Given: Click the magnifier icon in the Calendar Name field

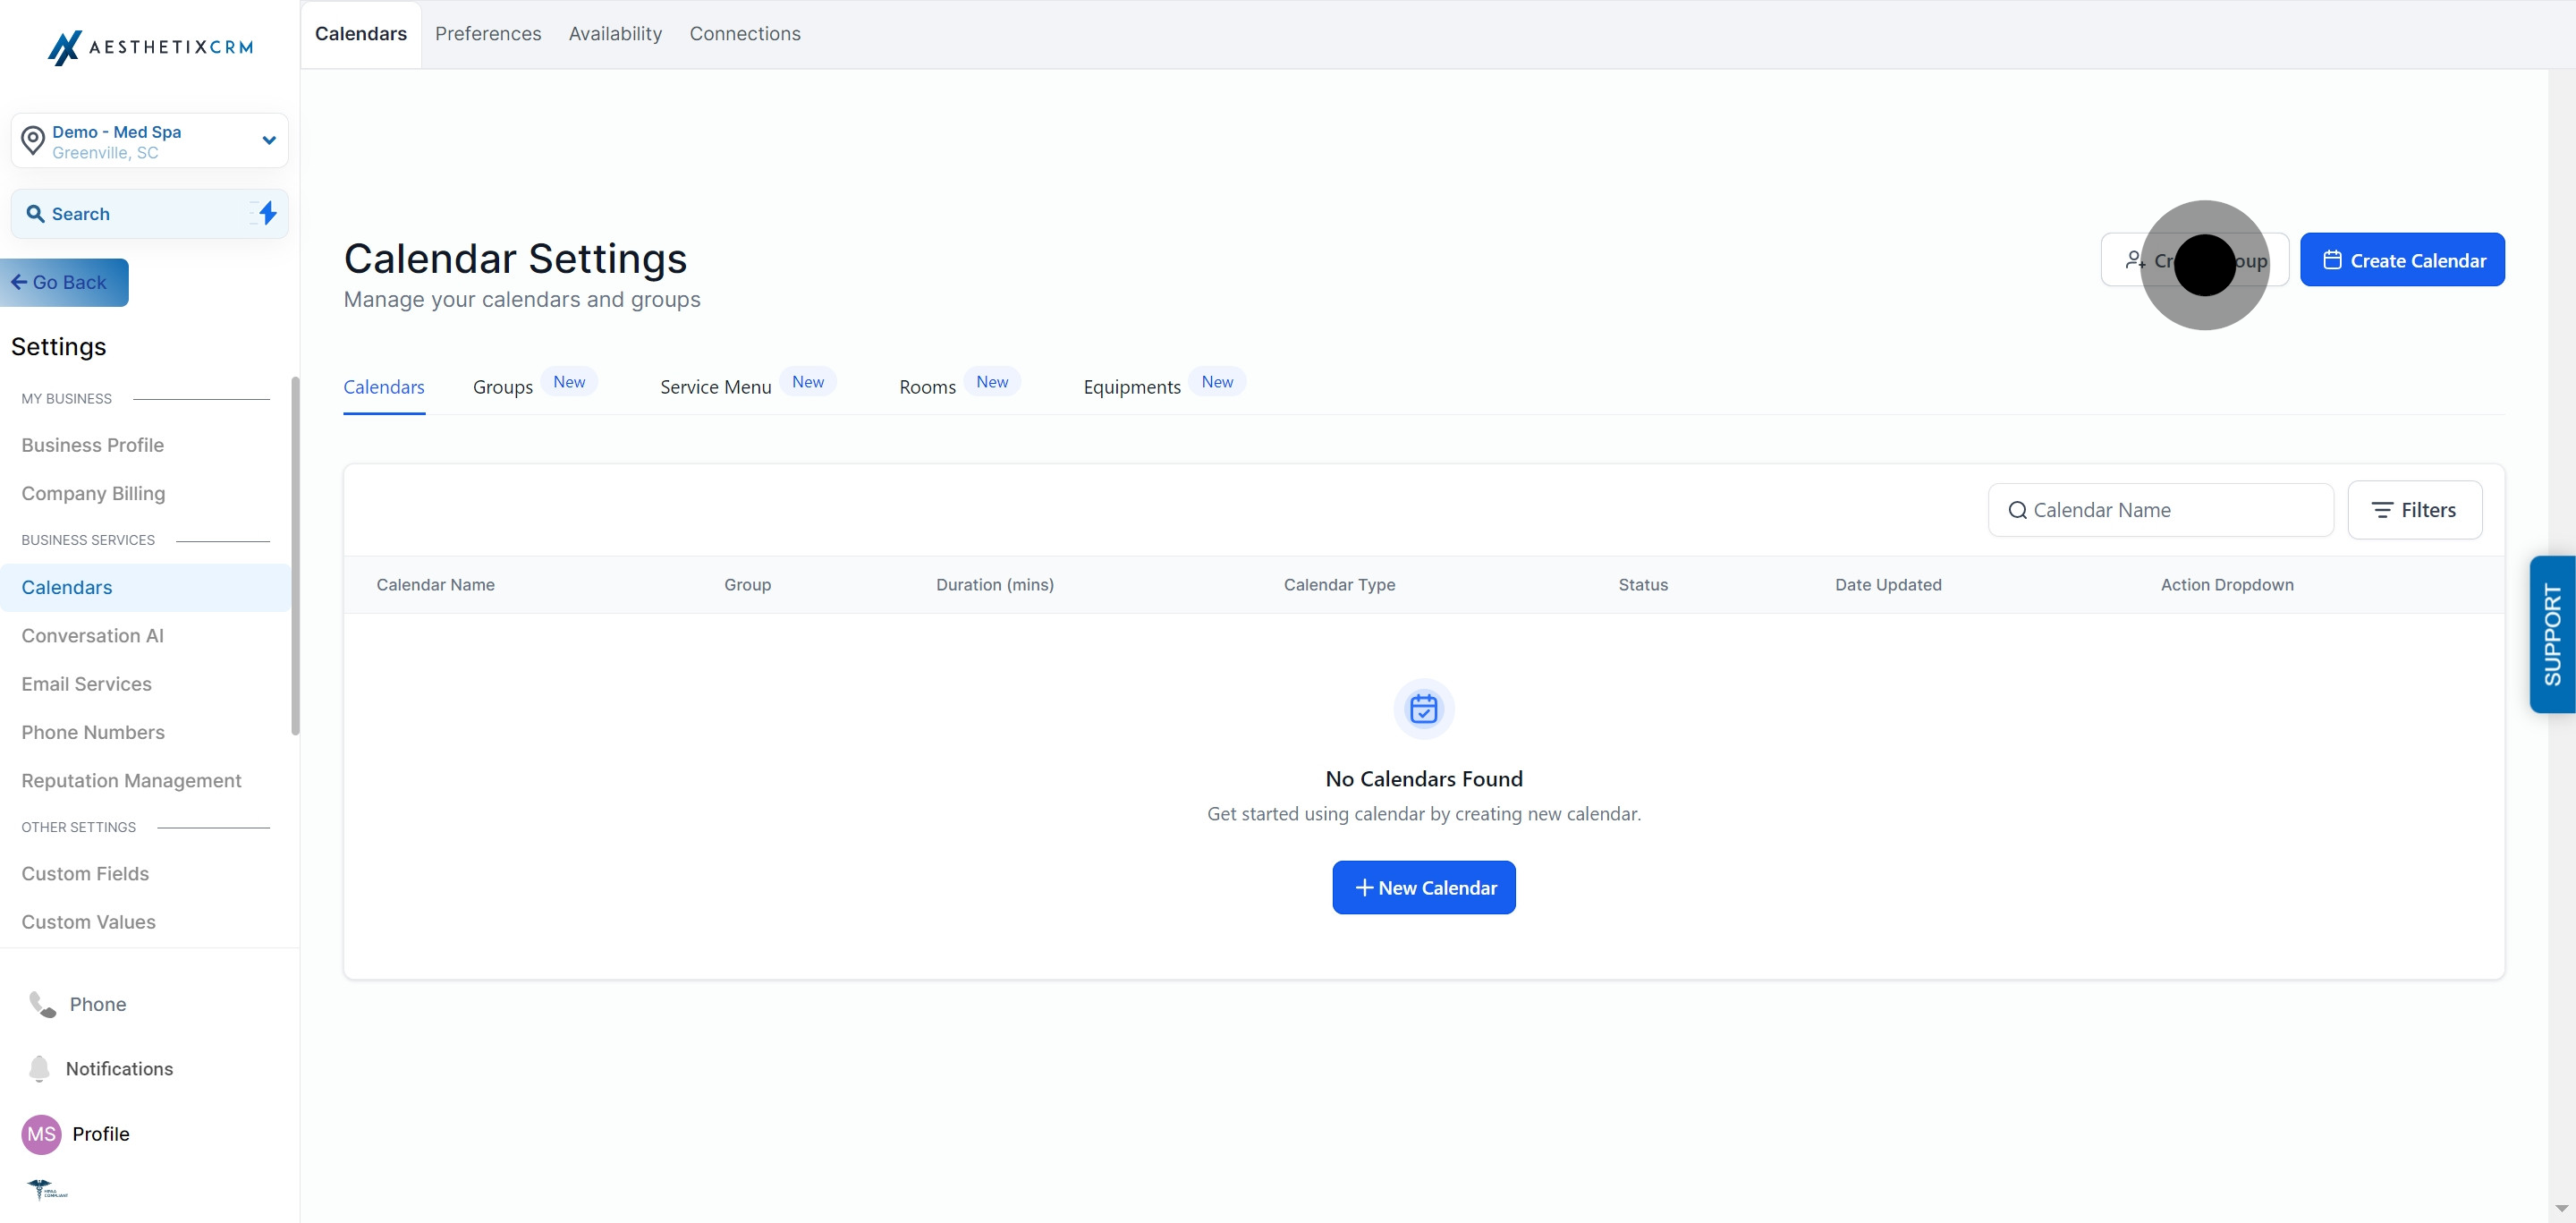Looking at the screenshot, I should [x=2019, y=509].
